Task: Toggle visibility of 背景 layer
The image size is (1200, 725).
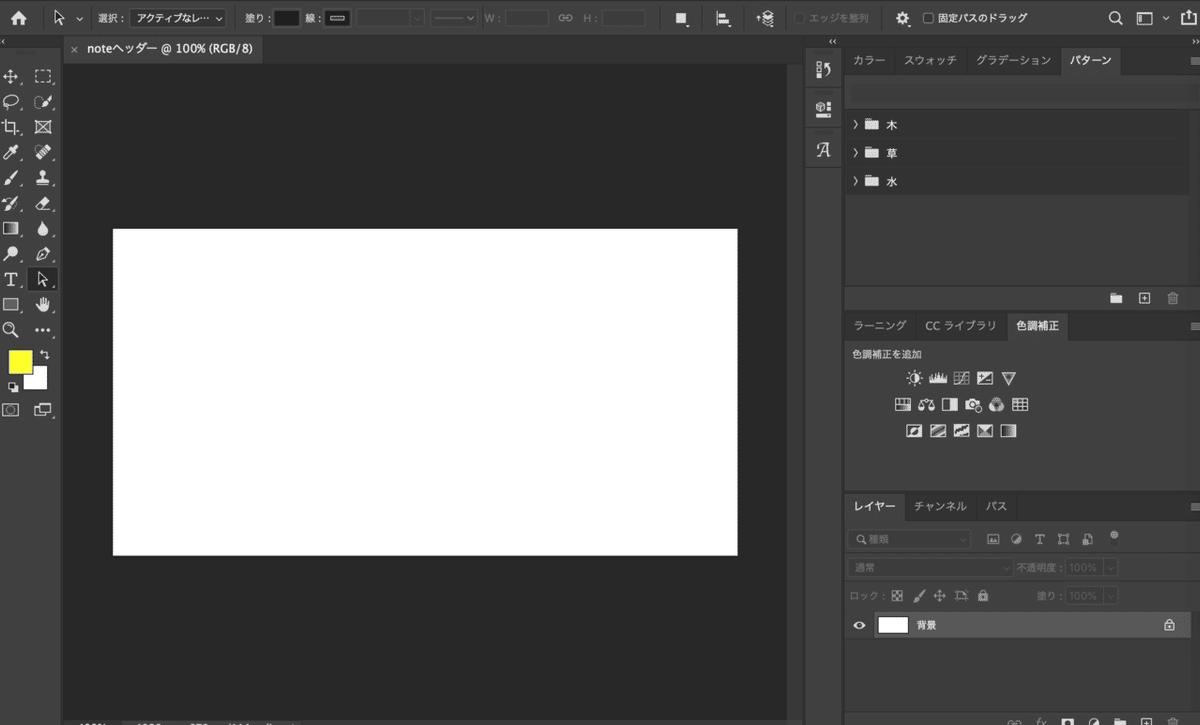Action: pyautogui.click(x=859, y=625)
